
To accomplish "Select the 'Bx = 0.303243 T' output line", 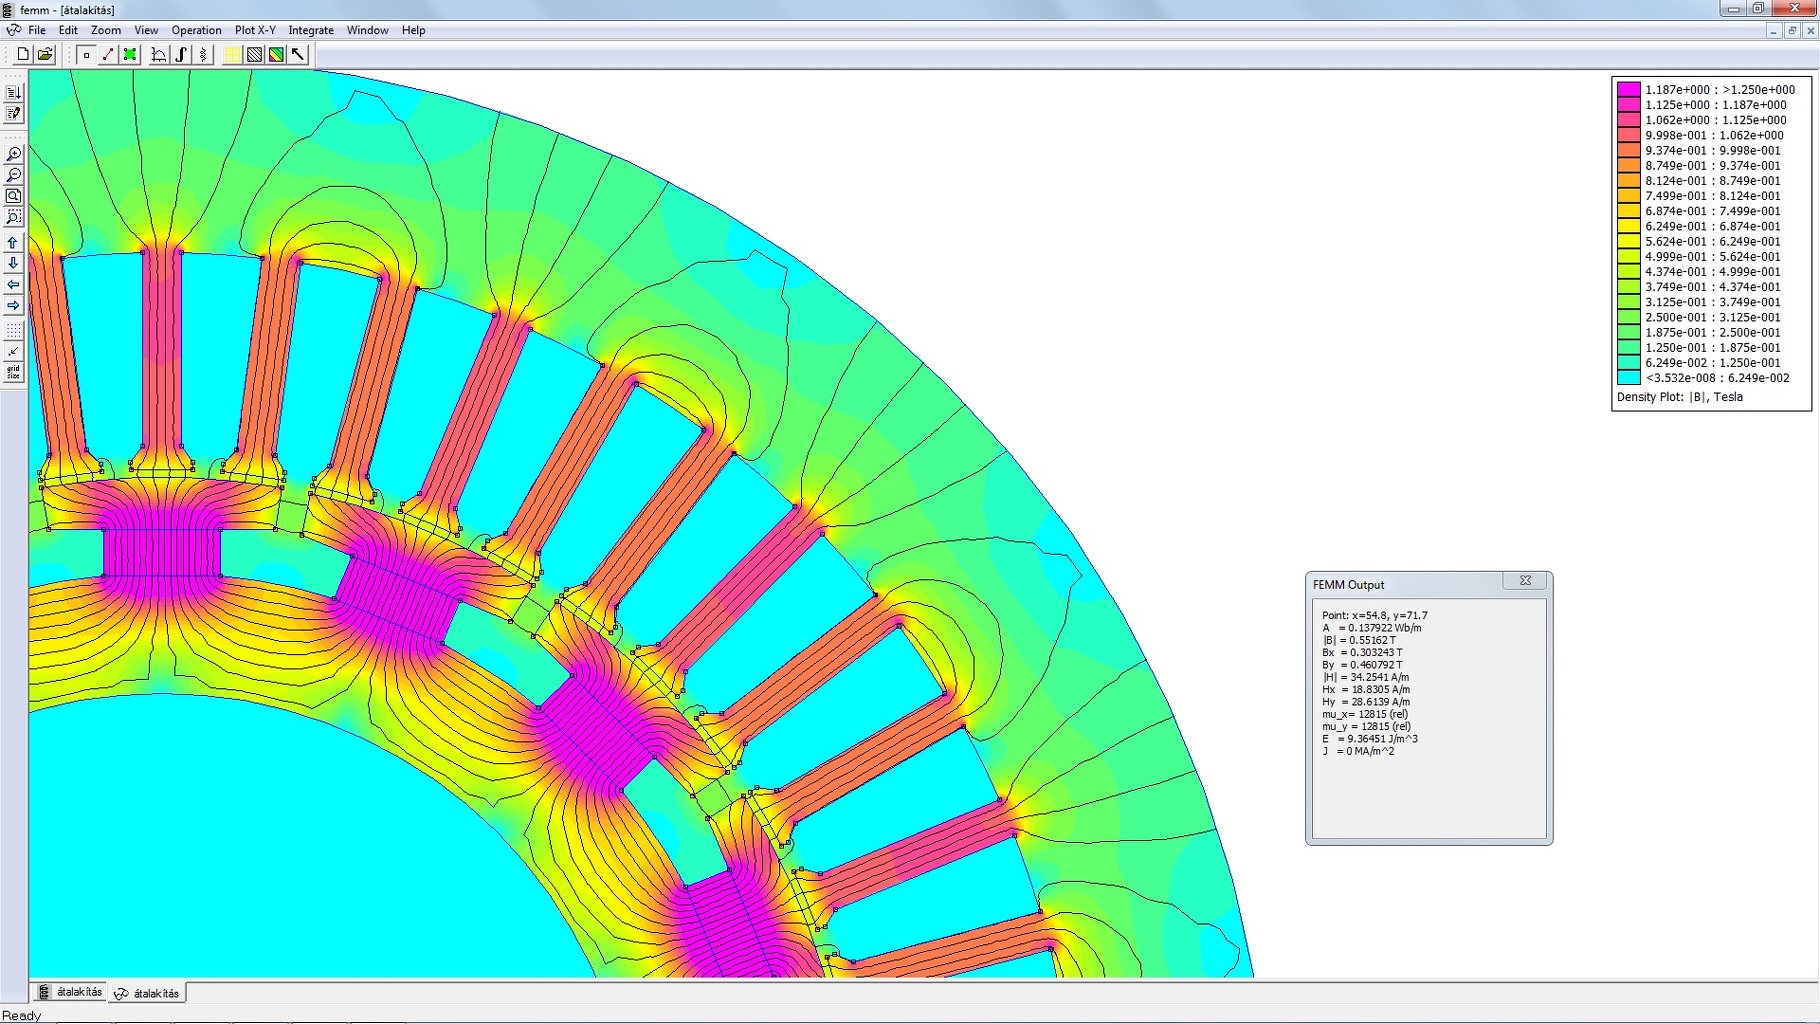I will click(1362, 652).
